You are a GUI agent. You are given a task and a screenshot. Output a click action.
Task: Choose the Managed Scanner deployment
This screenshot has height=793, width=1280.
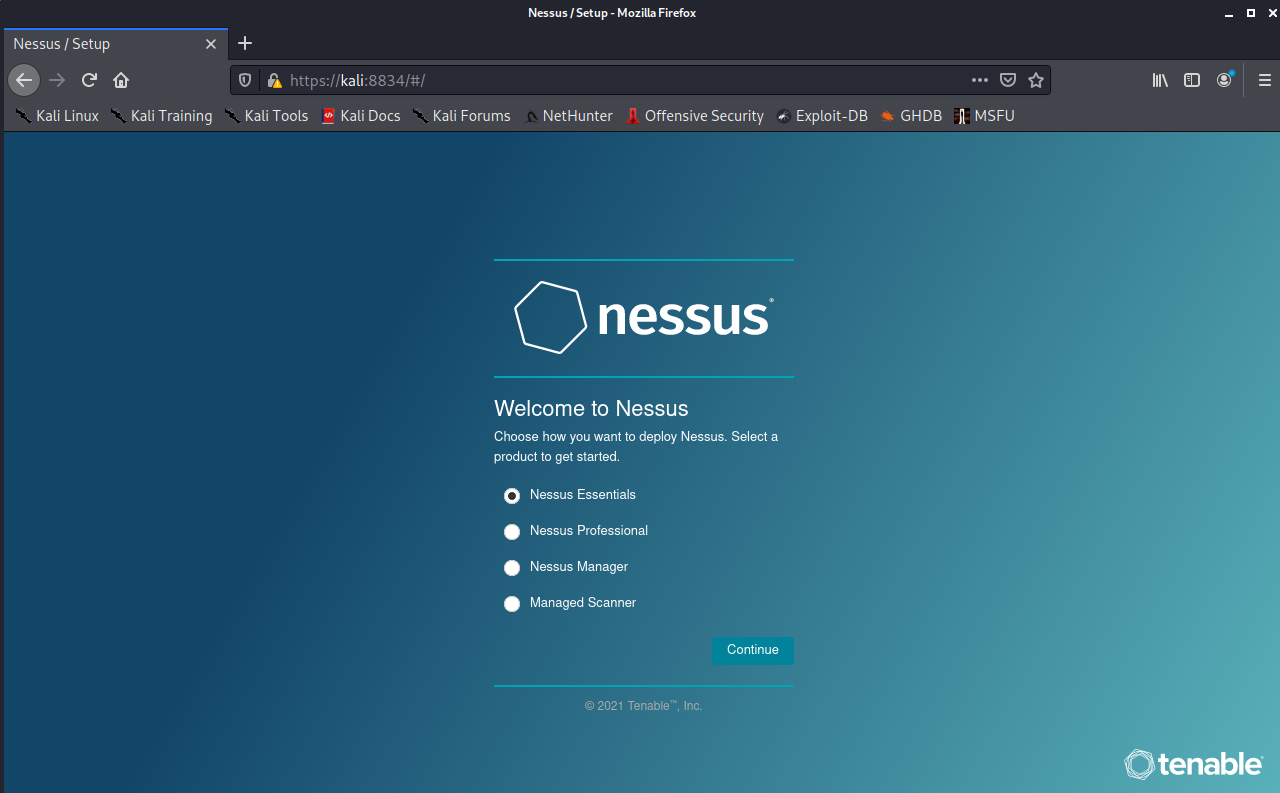(x=512, y=603)
